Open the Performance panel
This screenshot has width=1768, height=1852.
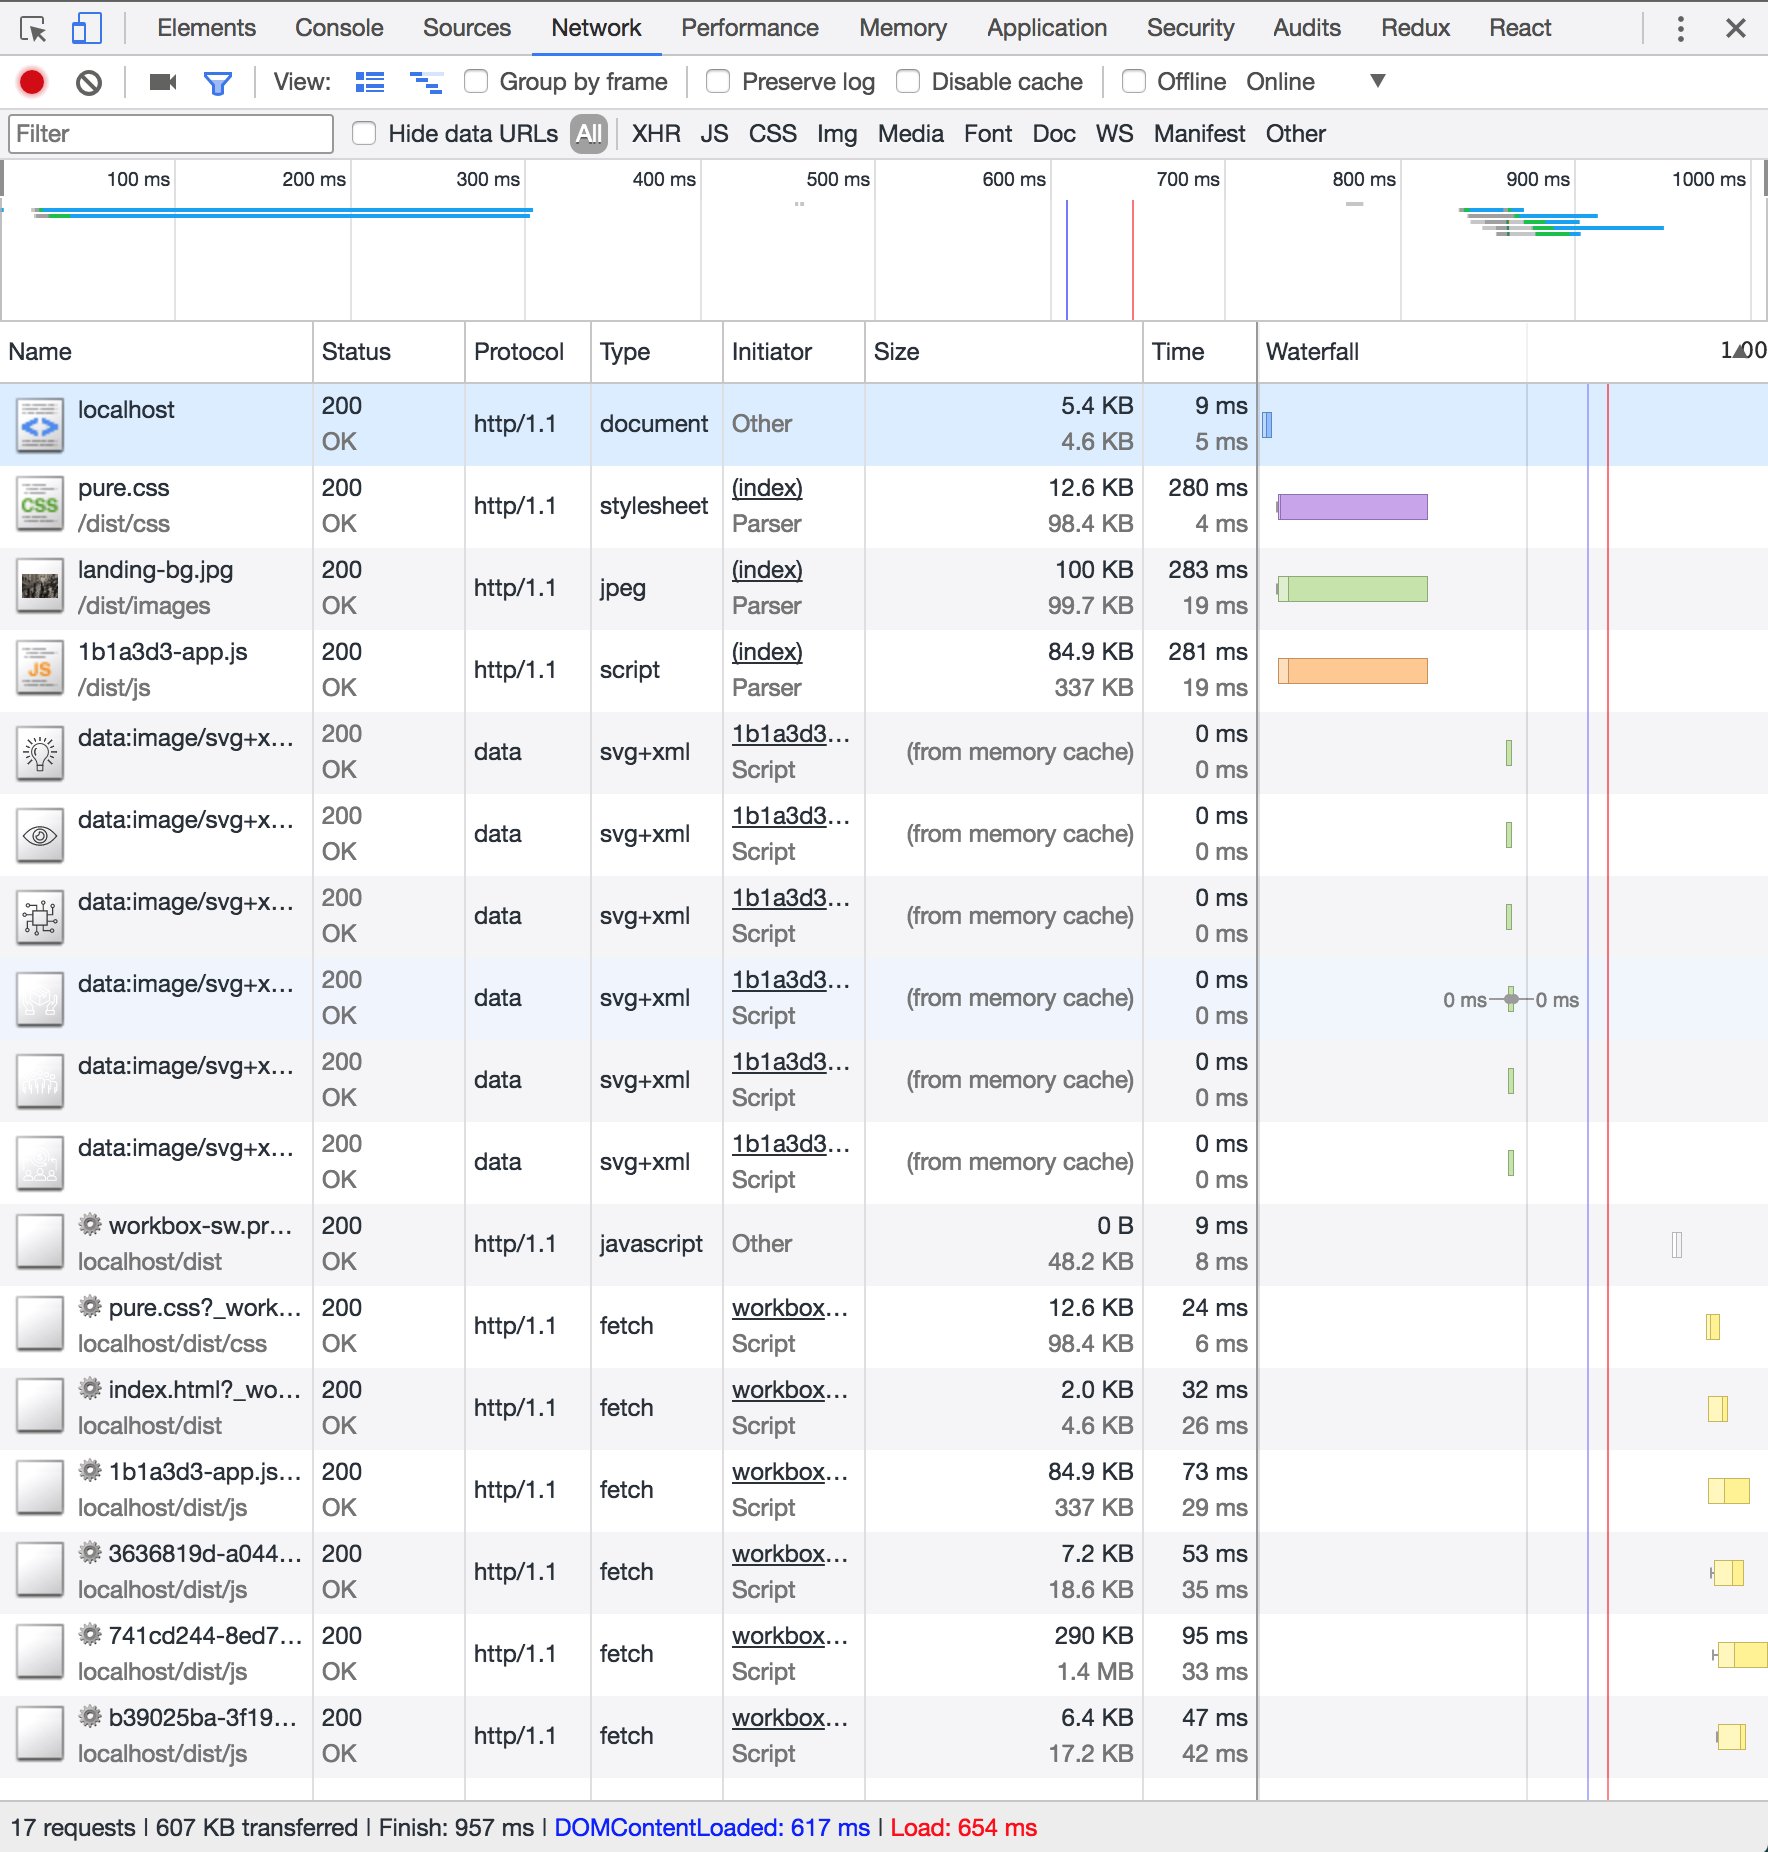[749, 27]
